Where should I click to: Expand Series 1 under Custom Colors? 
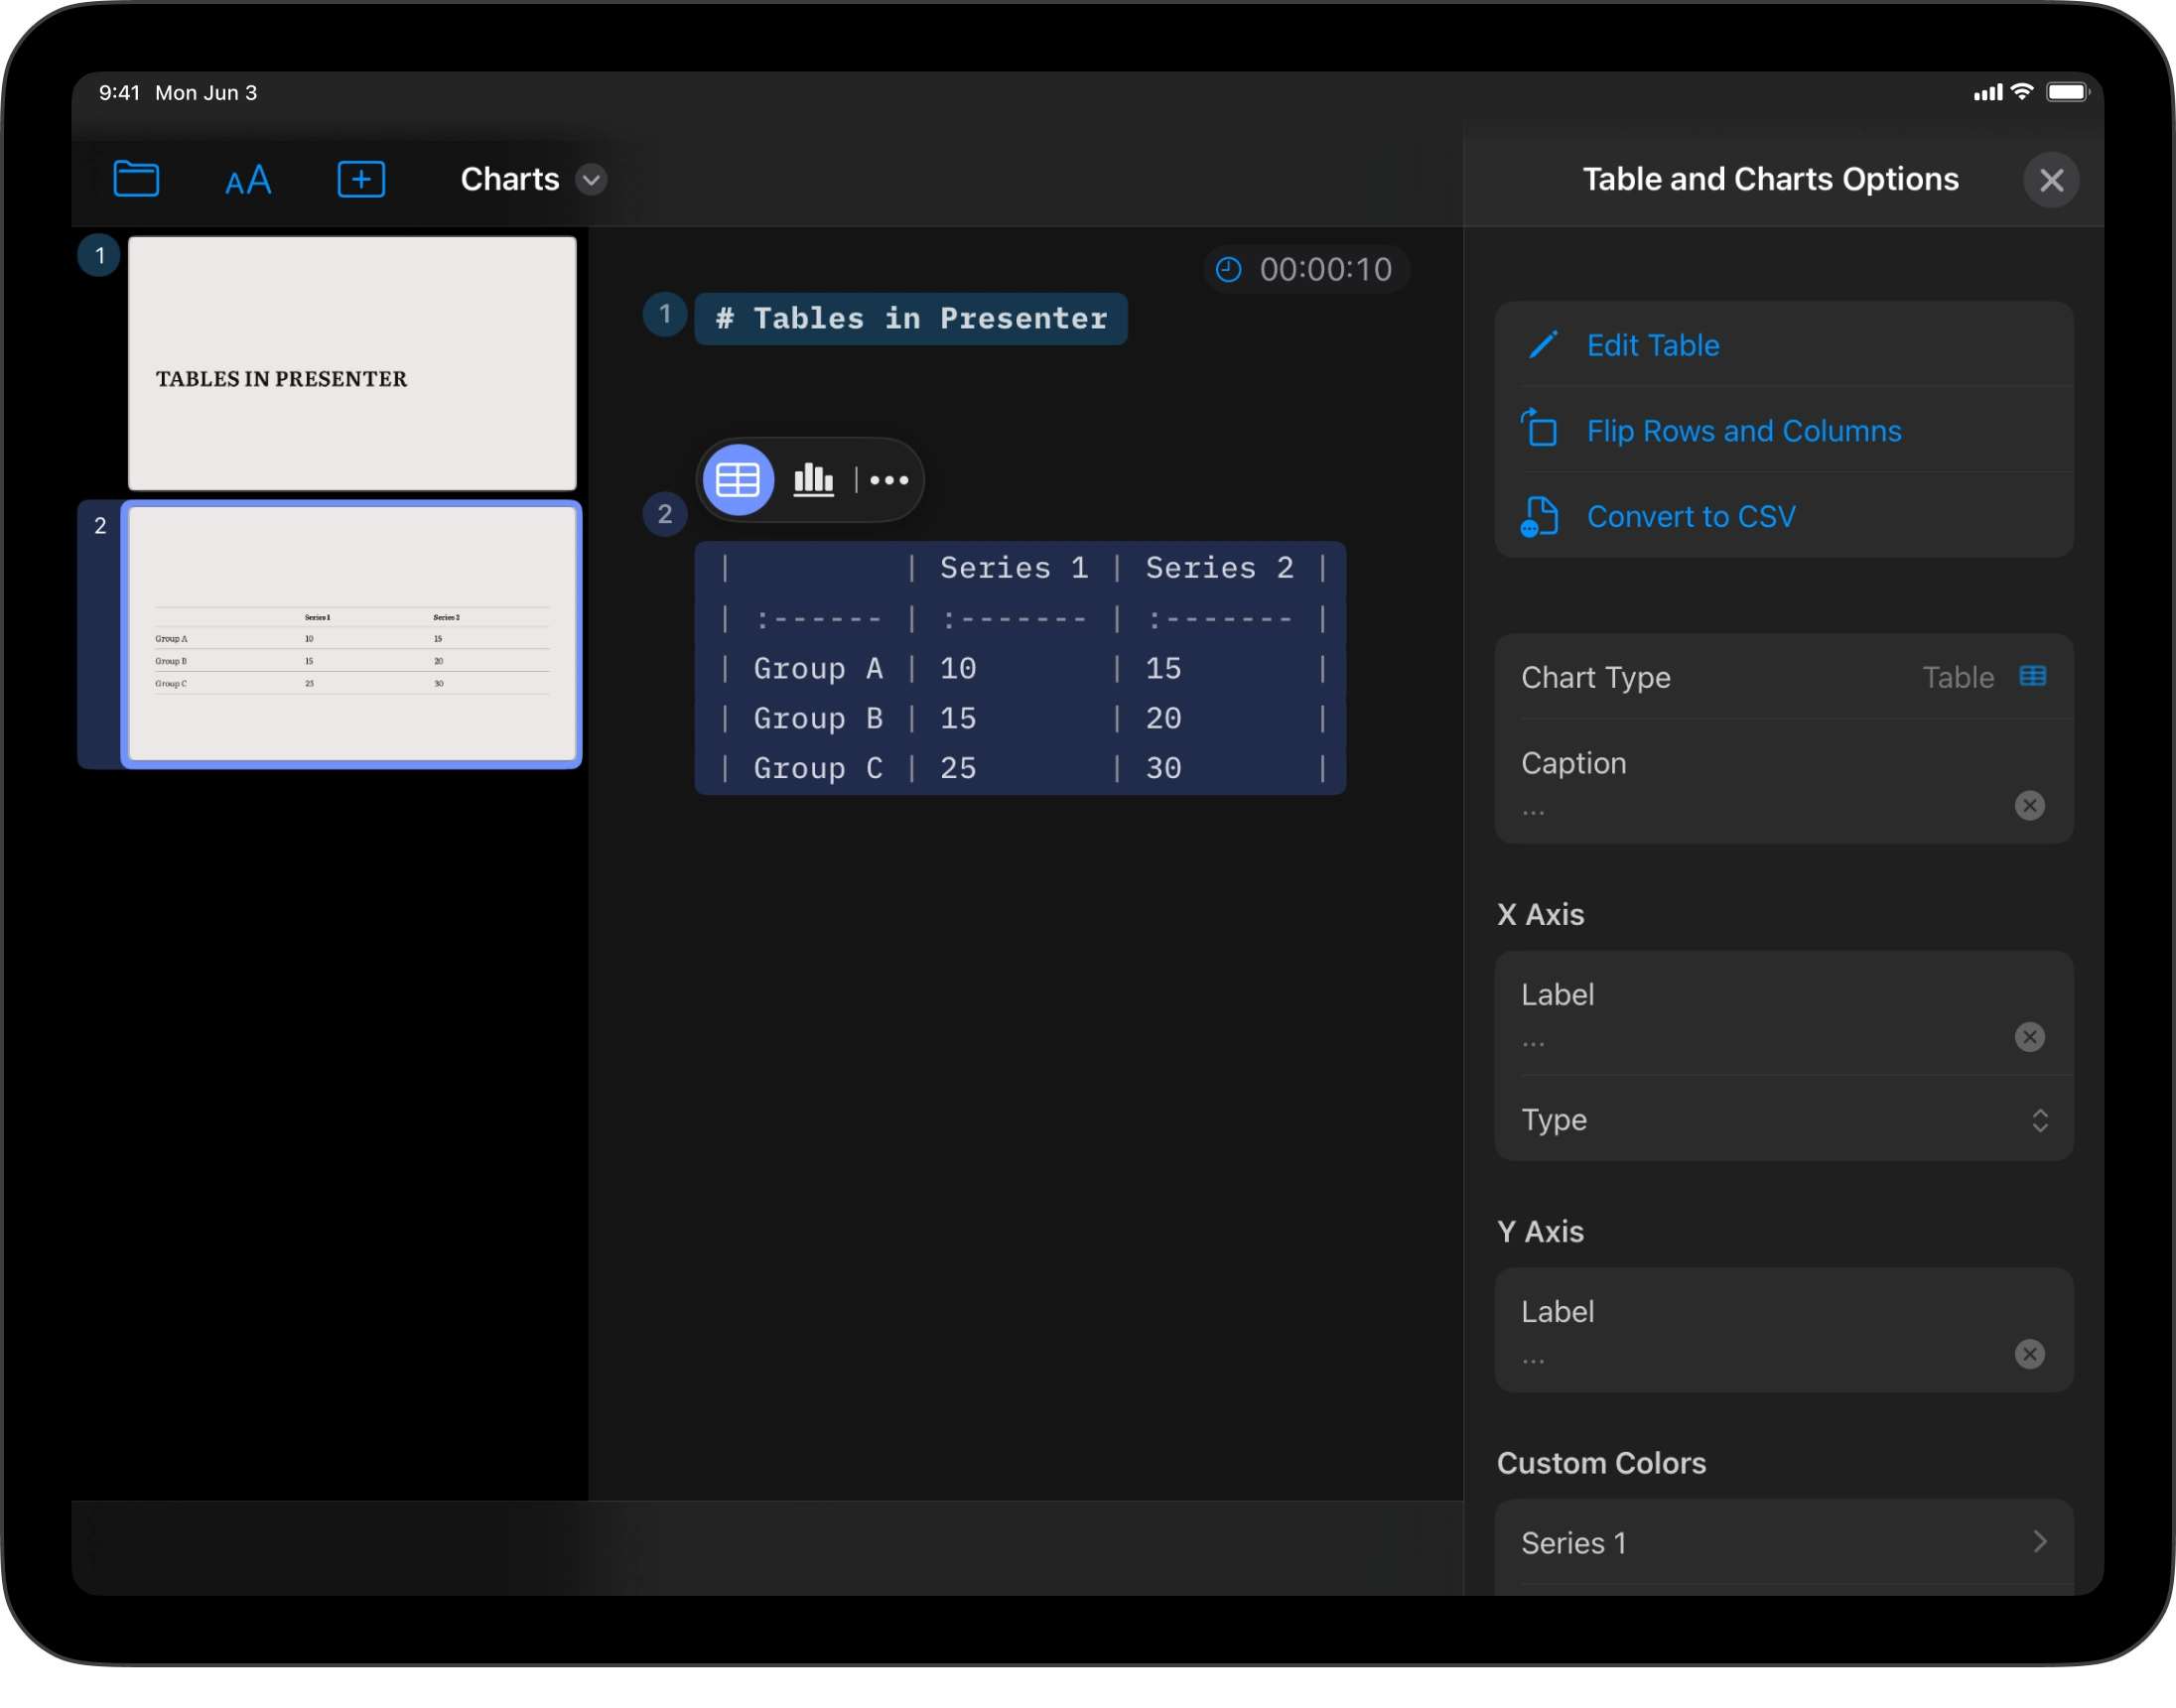tap(2040, 1542)
